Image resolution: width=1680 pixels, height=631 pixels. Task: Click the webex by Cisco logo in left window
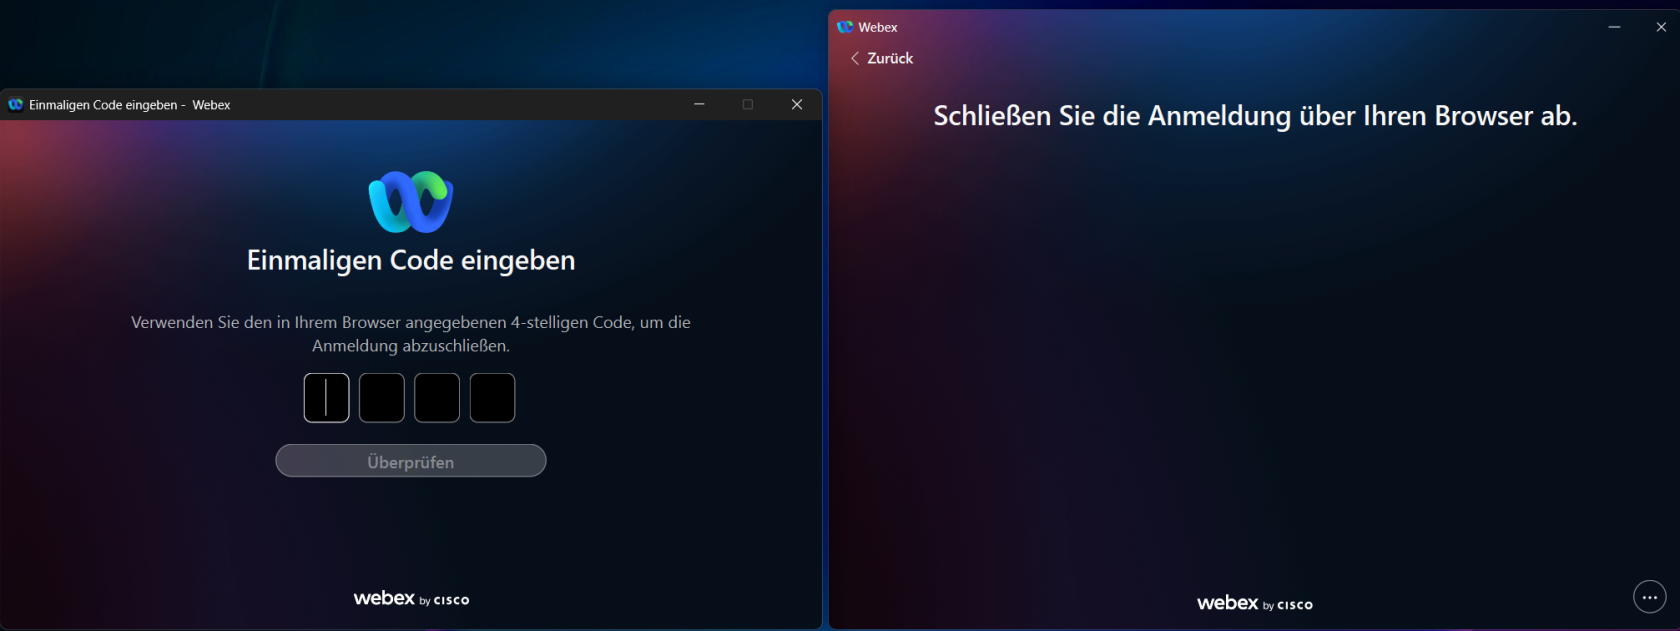(x=411, y=598)
